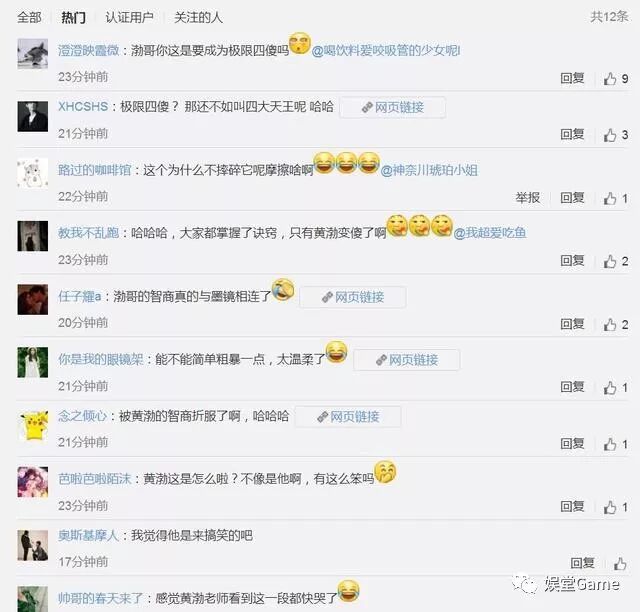Reply to 澄澄映霞微's comment
Viewport: 640px width, 612px height.
pyautogui.click(x=572, y=78)
